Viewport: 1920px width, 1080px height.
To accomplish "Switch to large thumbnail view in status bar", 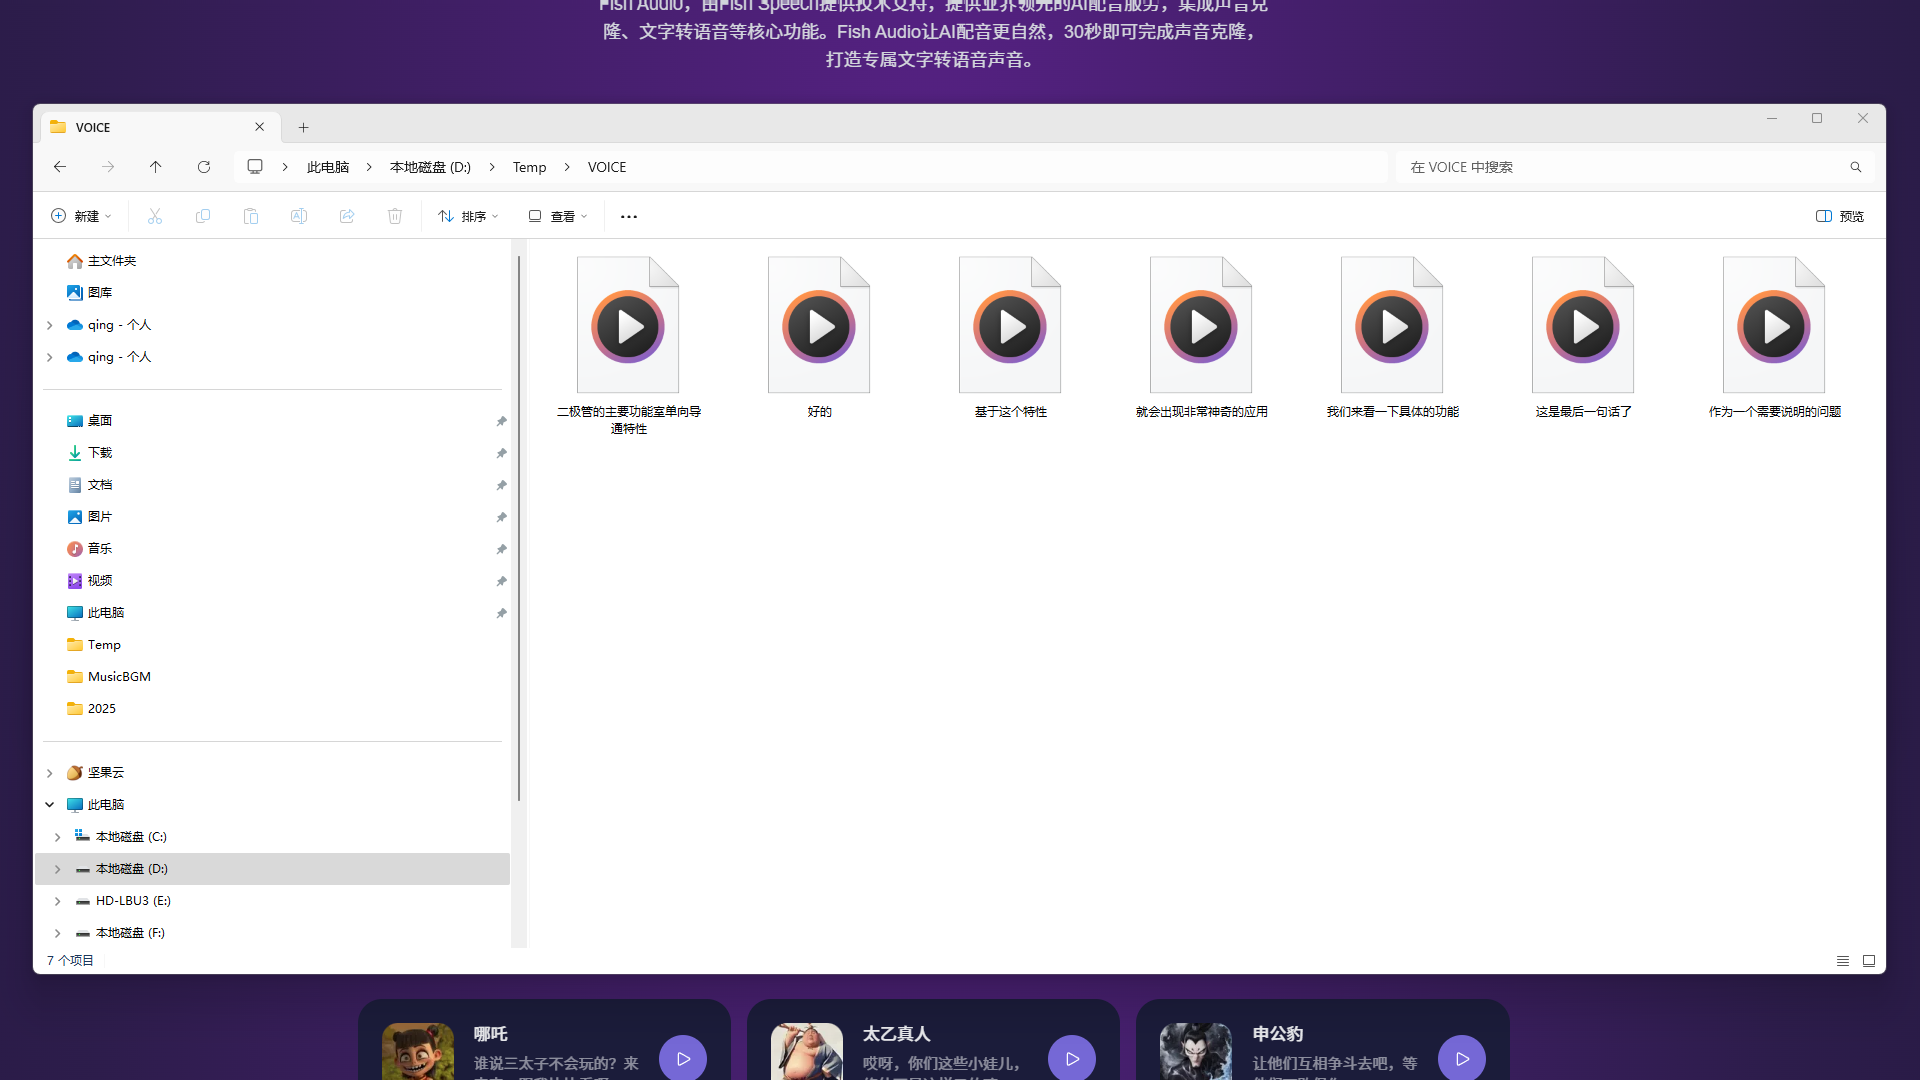I will [1869, 961].
